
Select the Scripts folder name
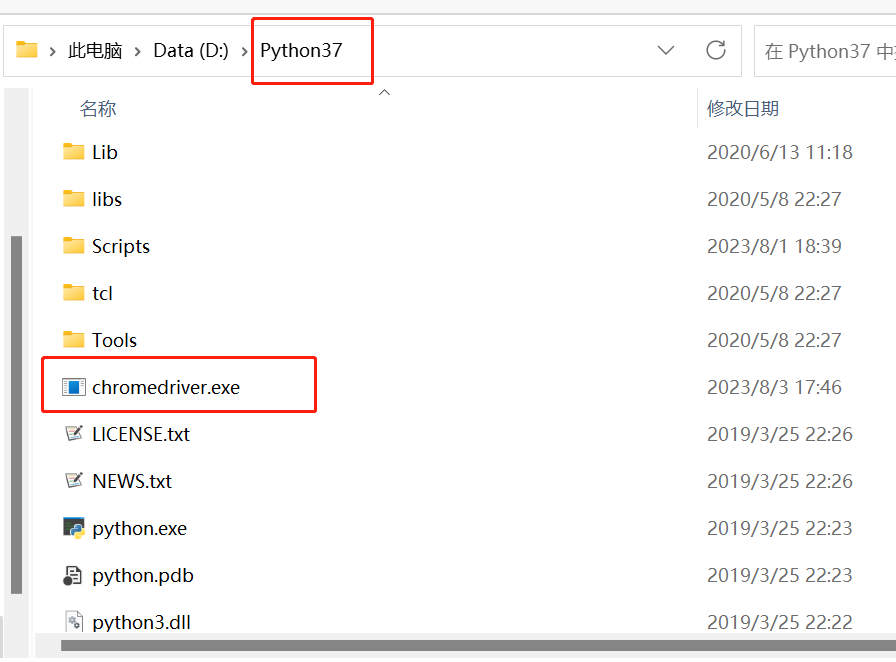pos(121,246)
